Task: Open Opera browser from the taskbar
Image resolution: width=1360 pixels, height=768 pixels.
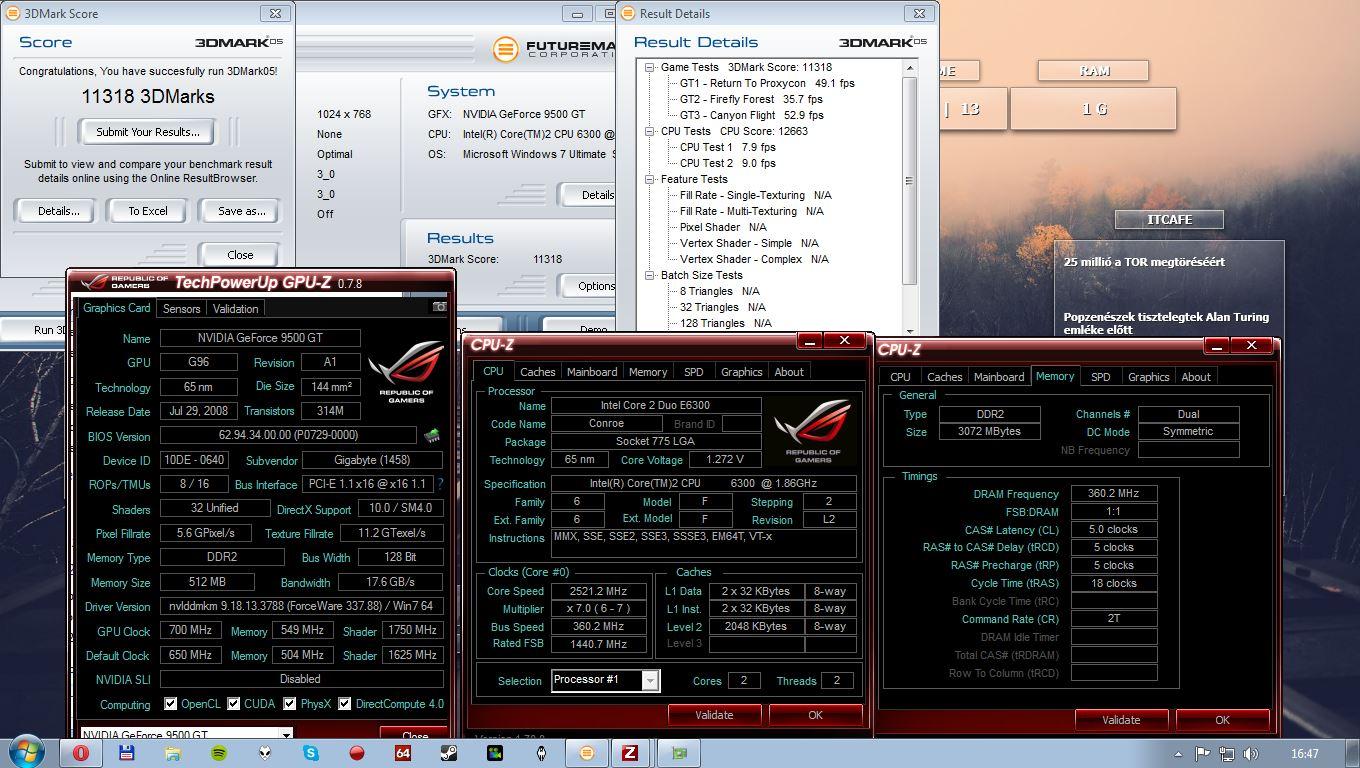Action: point(81,753)
